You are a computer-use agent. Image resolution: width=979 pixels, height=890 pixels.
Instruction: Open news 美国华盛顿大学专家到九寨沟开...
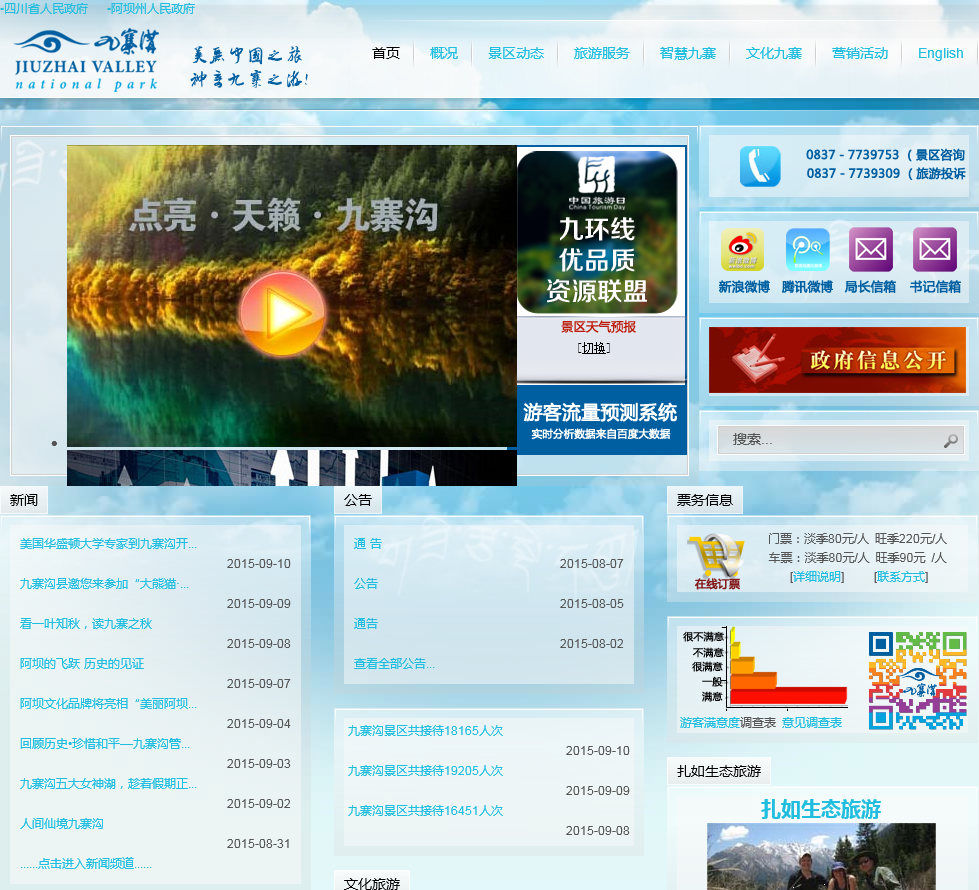click(108, 544)
